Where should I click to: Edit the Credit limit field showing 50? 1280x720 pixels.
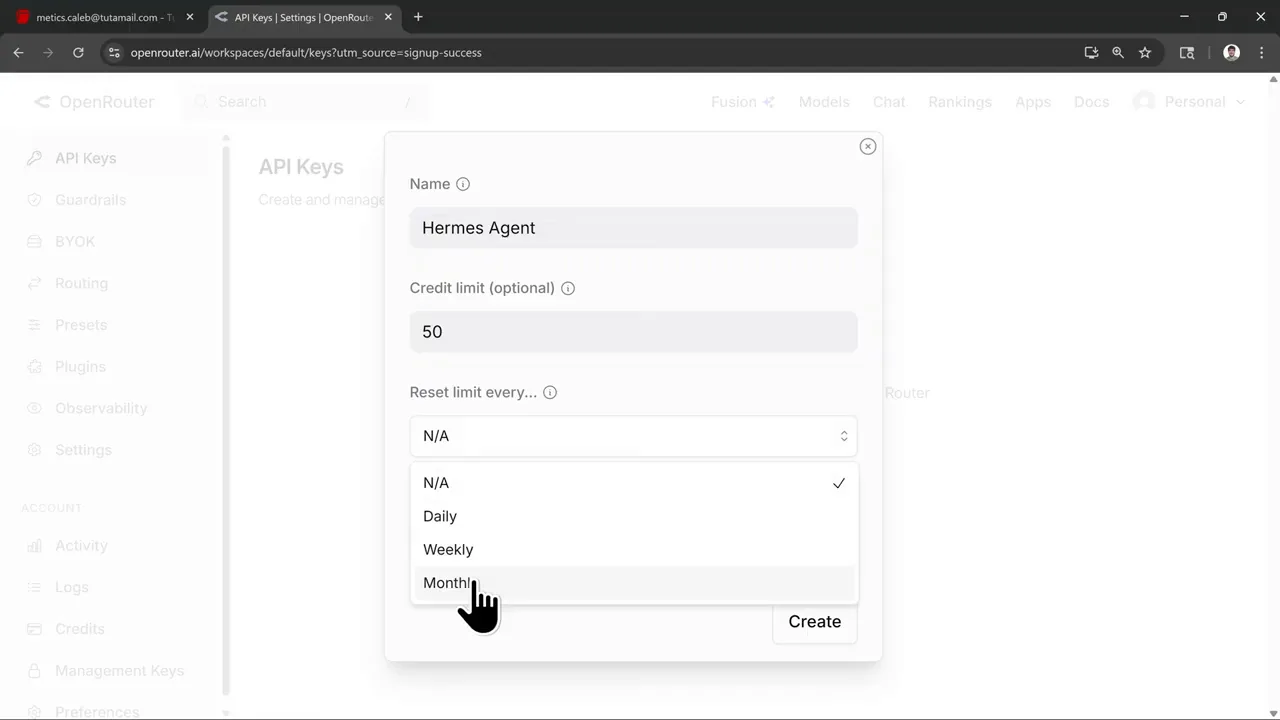[x=633, y=332]
